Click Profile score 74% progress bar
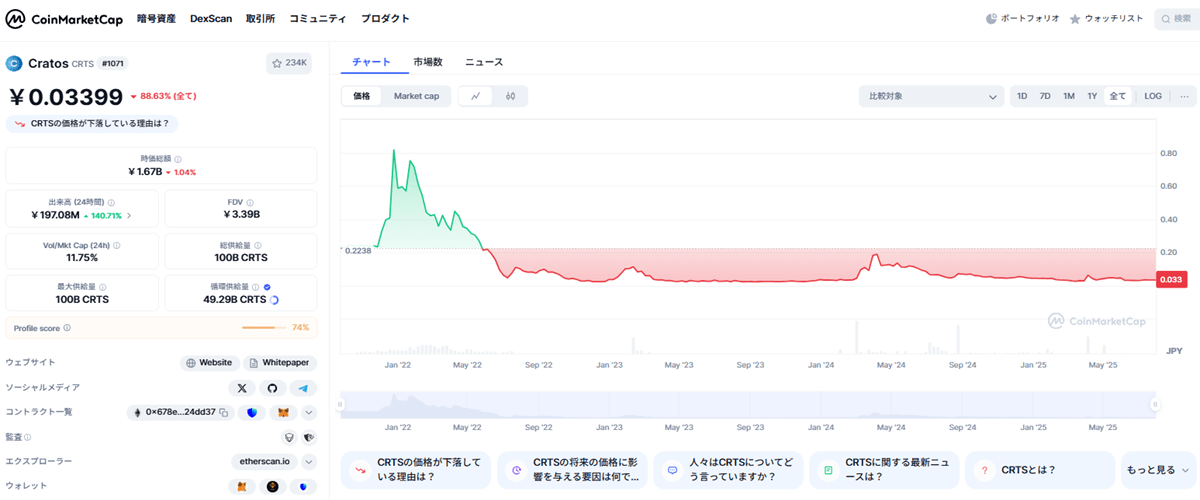 [x=264, y=328]
